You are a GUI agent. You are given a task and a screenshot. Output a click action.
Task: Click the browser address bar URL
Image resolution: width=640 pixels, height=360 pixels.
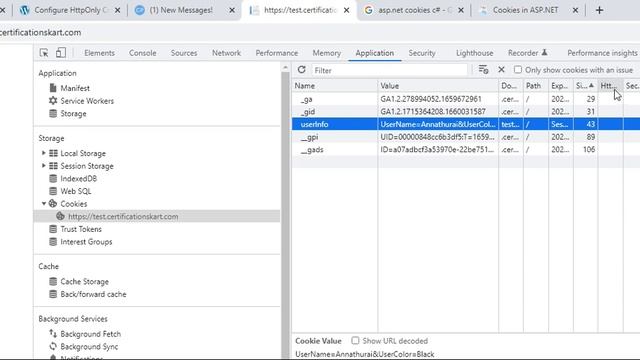pos(40,32)
